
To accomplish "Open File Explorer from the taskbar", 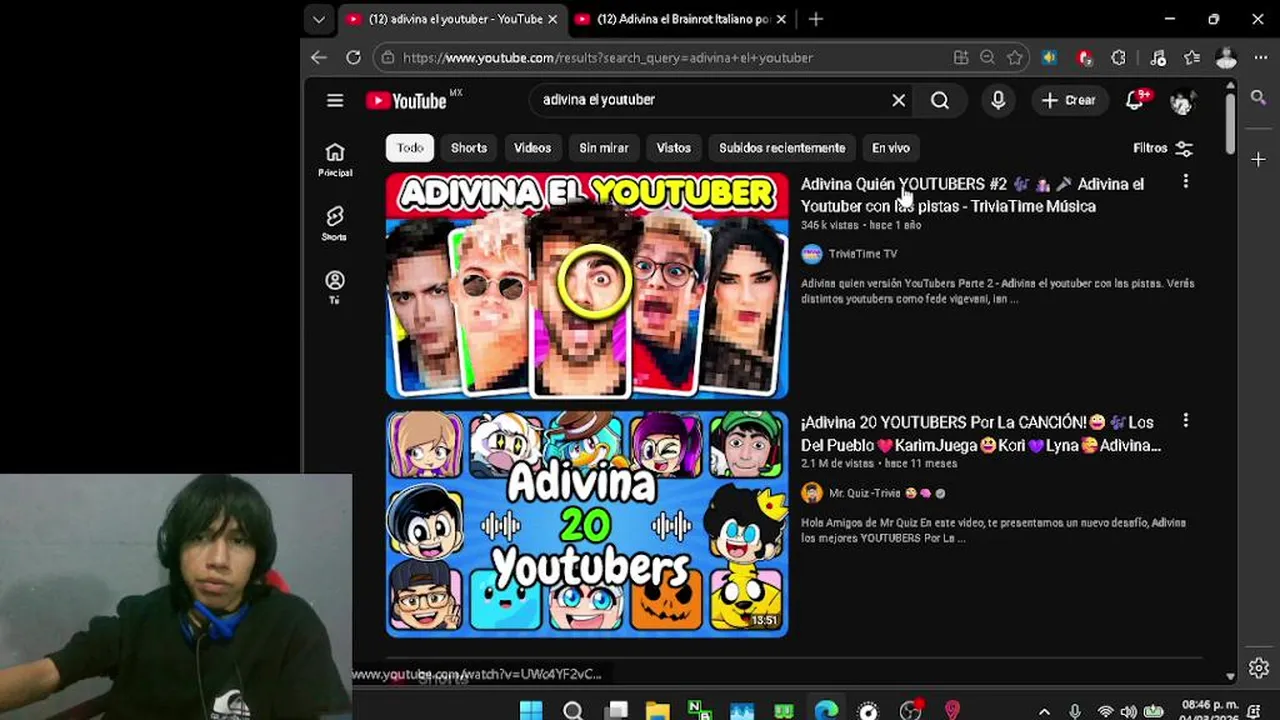I will click(x=657, y=711).
